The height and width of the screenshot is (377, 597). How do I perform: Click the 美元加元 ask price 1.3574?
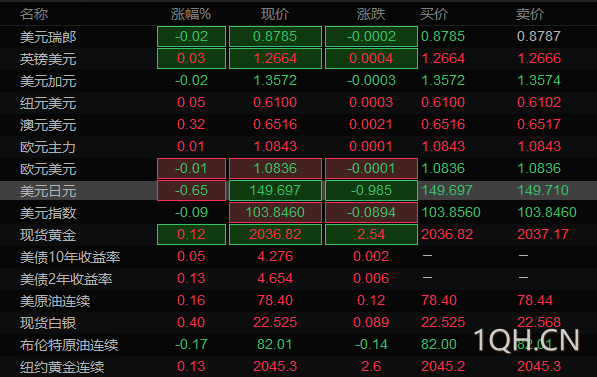[539, 80]
